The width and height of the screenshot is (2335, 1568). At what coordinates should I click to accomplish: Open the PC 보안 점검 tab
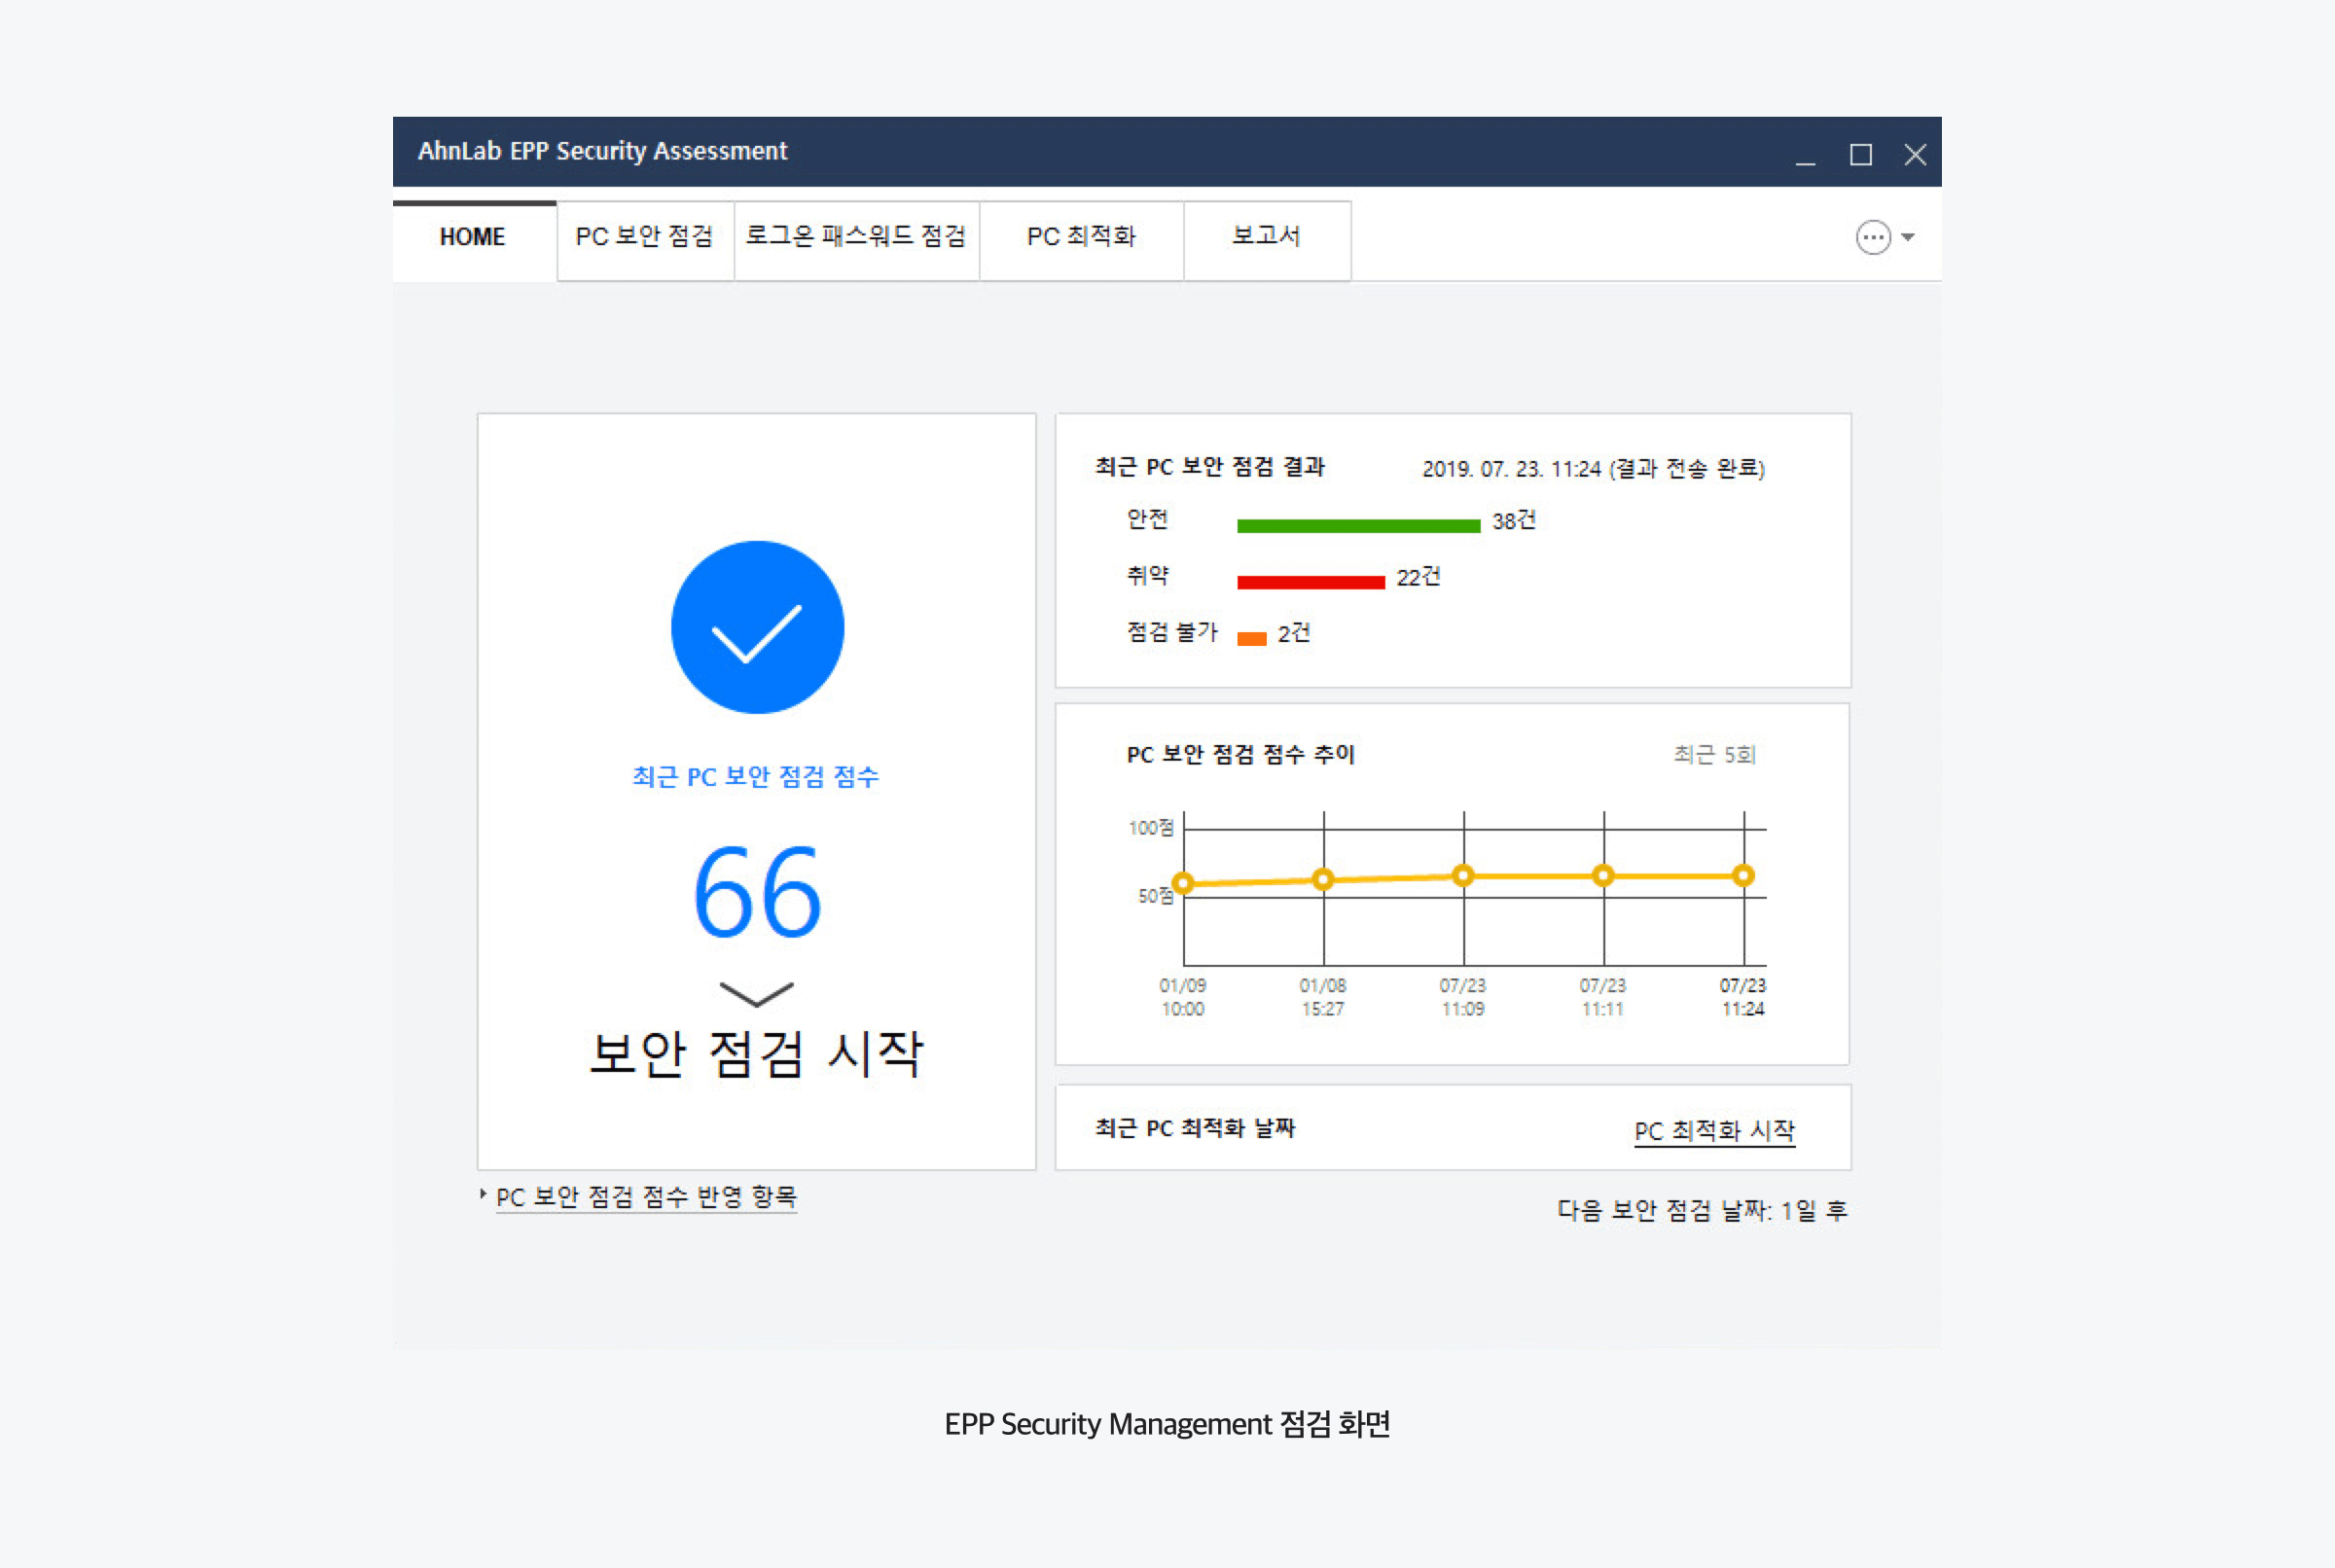pyautogui.click(x=644, y=237)
